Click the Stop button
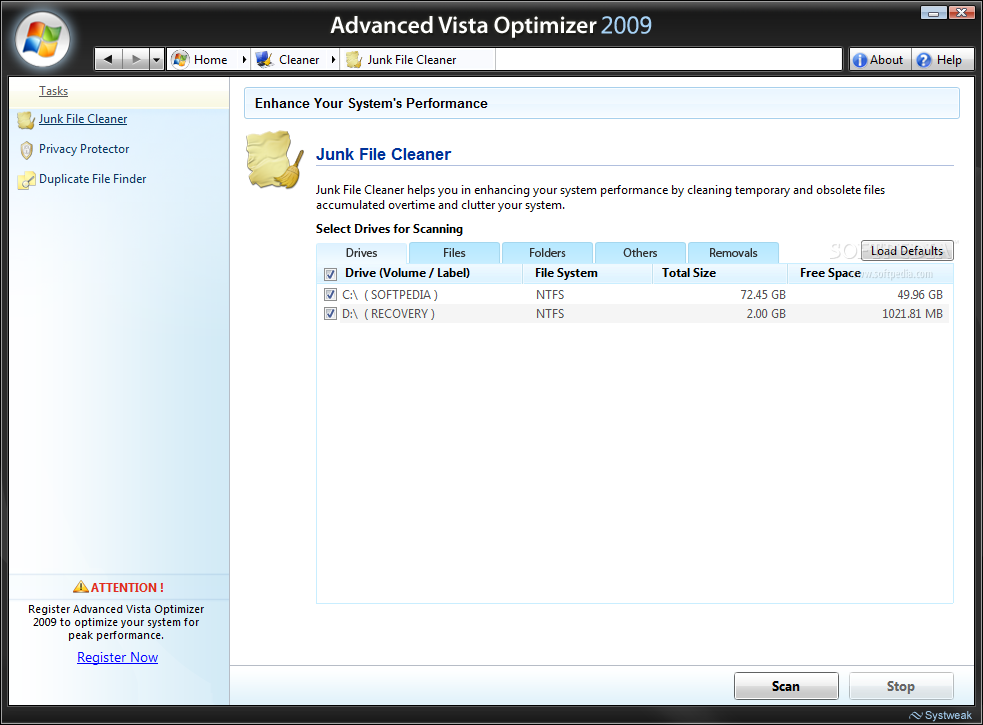The image size is (983, 725). [x=901, y=686]
